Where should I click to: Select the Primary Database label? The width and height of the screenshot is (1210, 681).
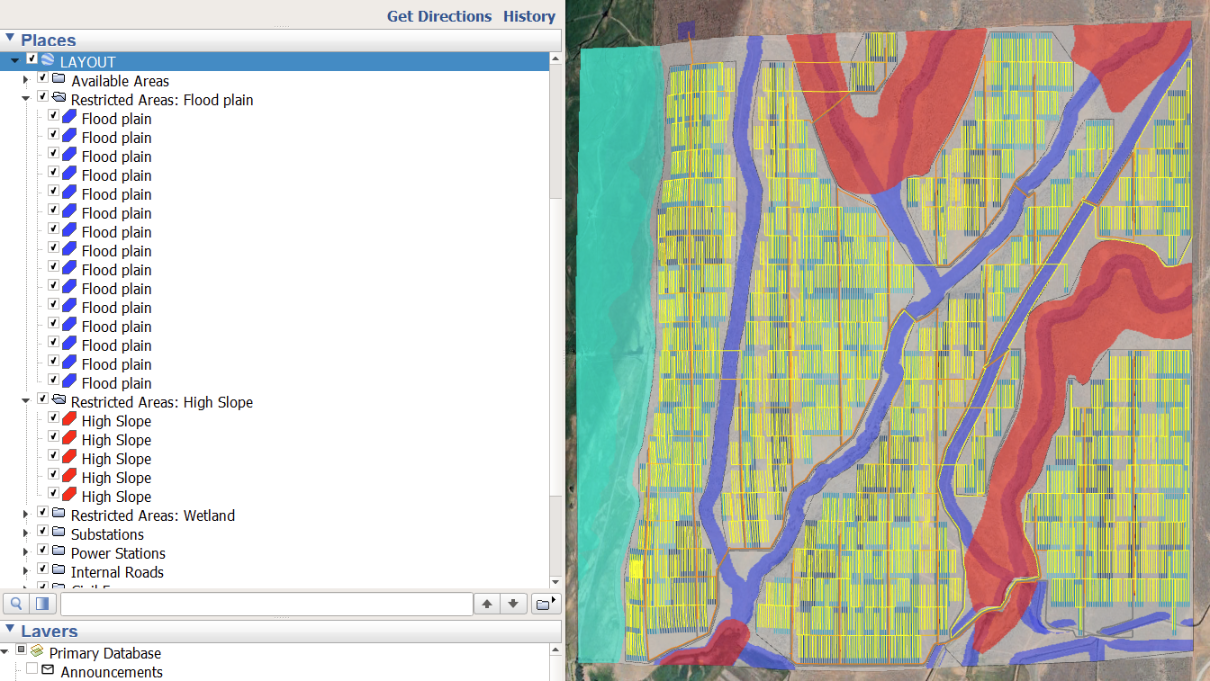105,653
